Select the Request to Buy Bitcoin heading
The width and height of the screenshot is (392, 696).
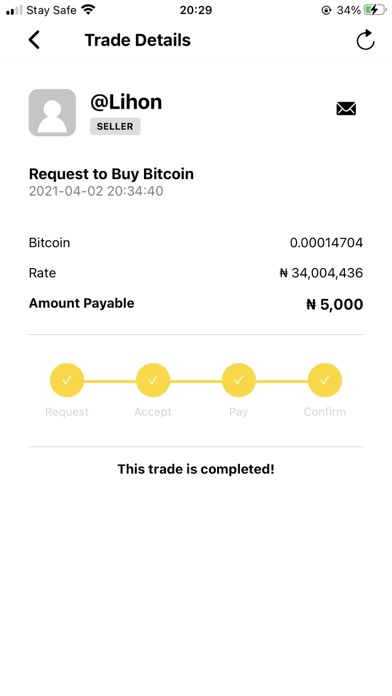(x=111, y=174)
